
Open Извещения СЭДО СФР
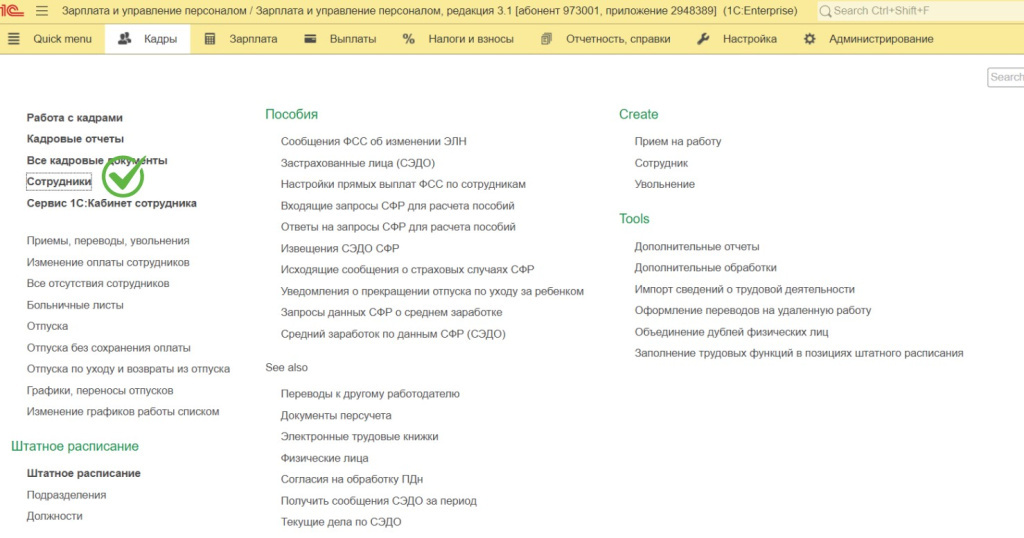click(x=340, y=248)
